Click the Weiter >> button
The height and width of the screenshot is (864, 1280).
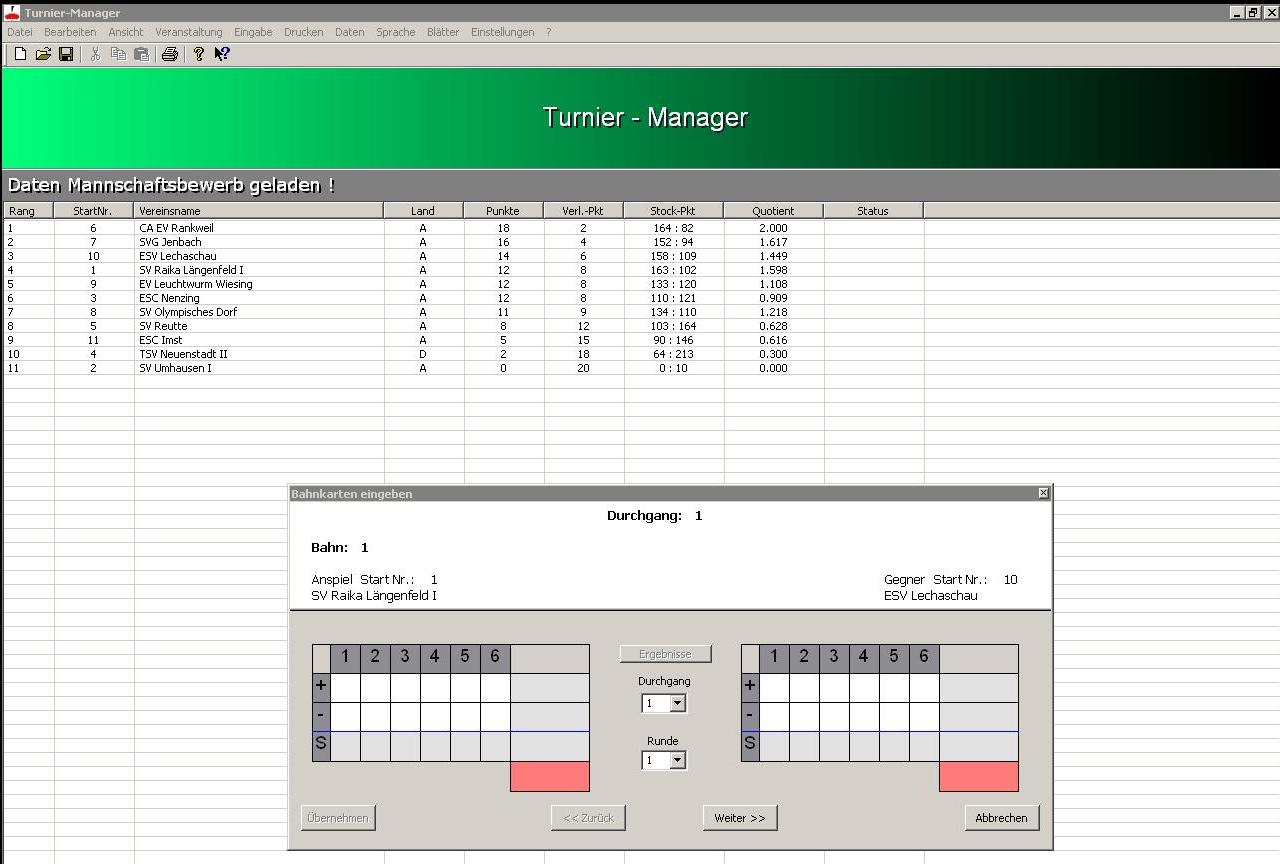click(740, 818)
